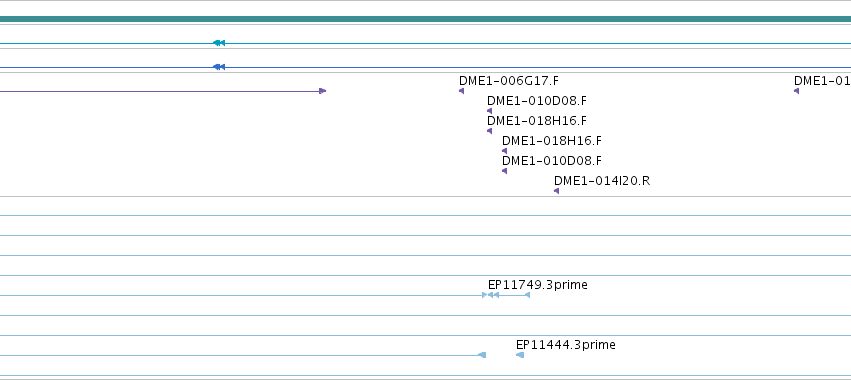Select the DME1-014I20.R feature label

click(x=601, y=181)
